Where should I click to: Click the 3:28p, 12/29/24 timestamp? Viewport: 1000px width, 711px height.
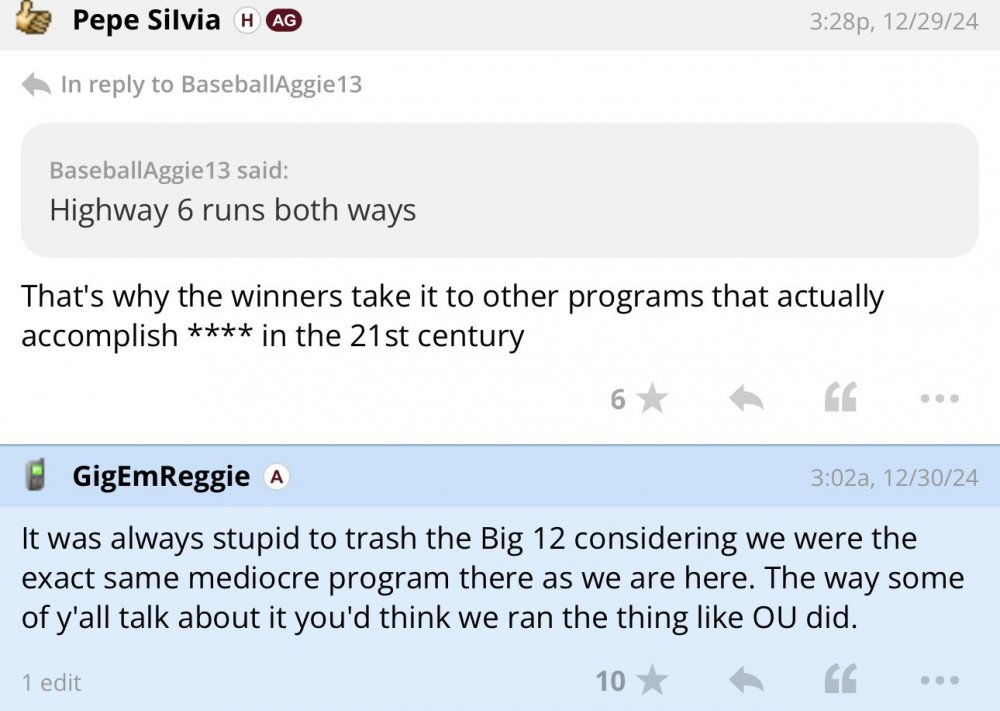[x=893, y=21]
